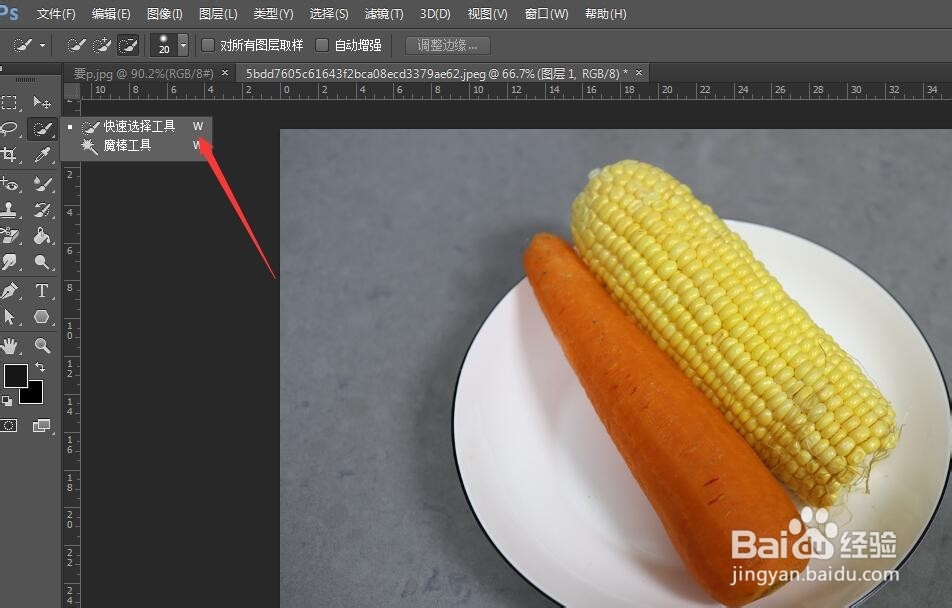
Task: Select the Polygon shape tool
Action: 42,316
